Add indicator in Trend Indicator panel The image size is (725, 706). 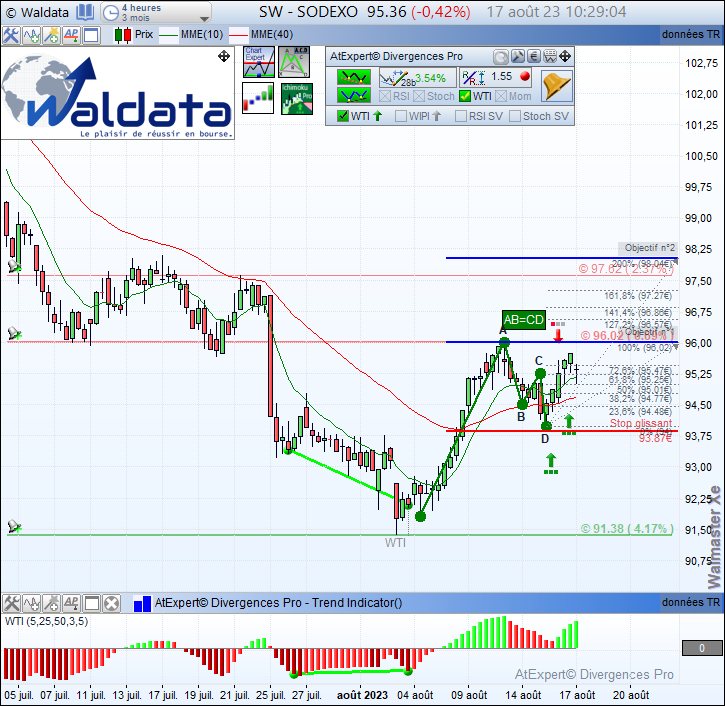(x=31, y=603)
